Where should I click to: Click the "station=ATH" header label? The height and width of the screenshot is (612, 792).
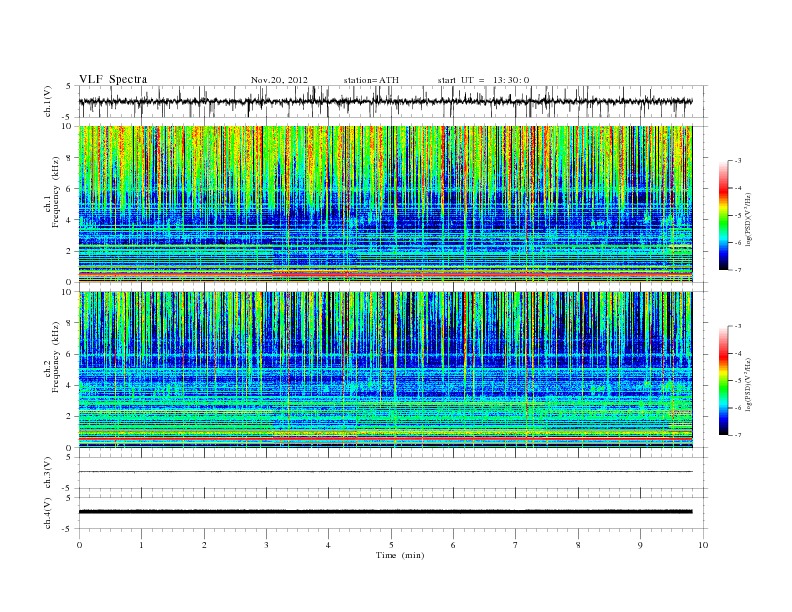[371, 80]
